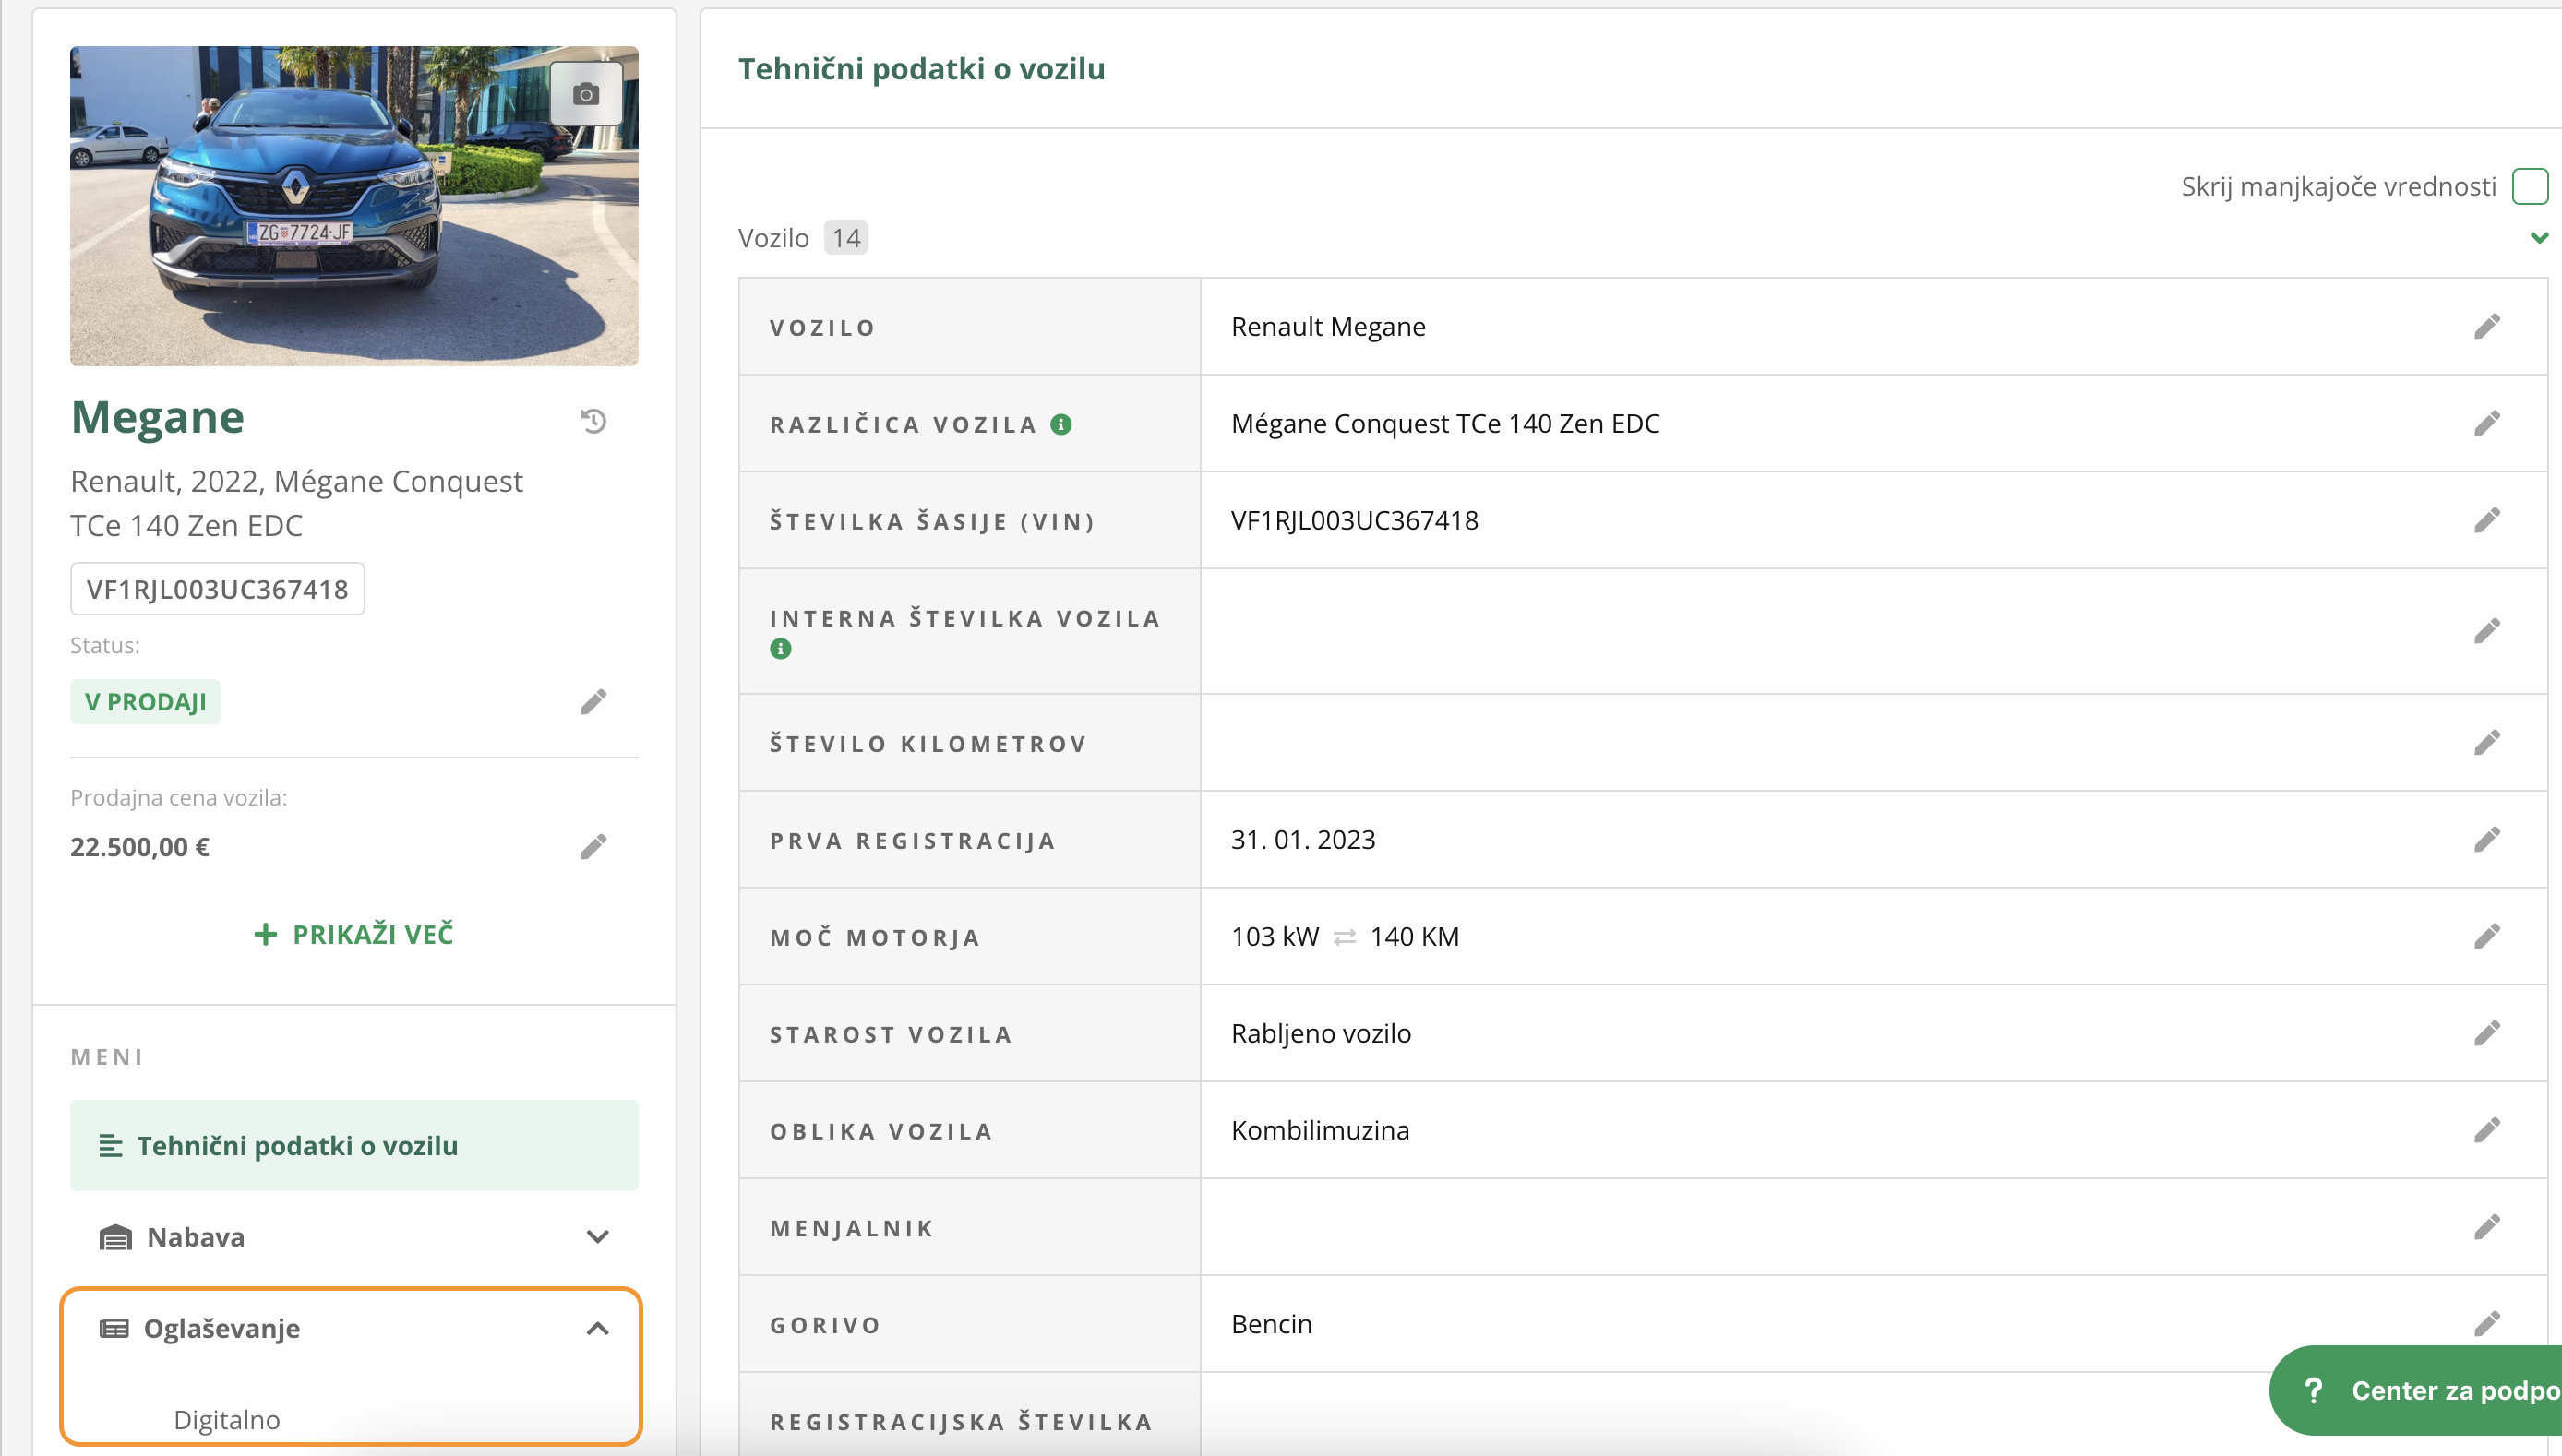Viewport: 2562px width, 1456px height.
Task: Click the Renault Megane value in table
Action: click(x=1328, y=326)
